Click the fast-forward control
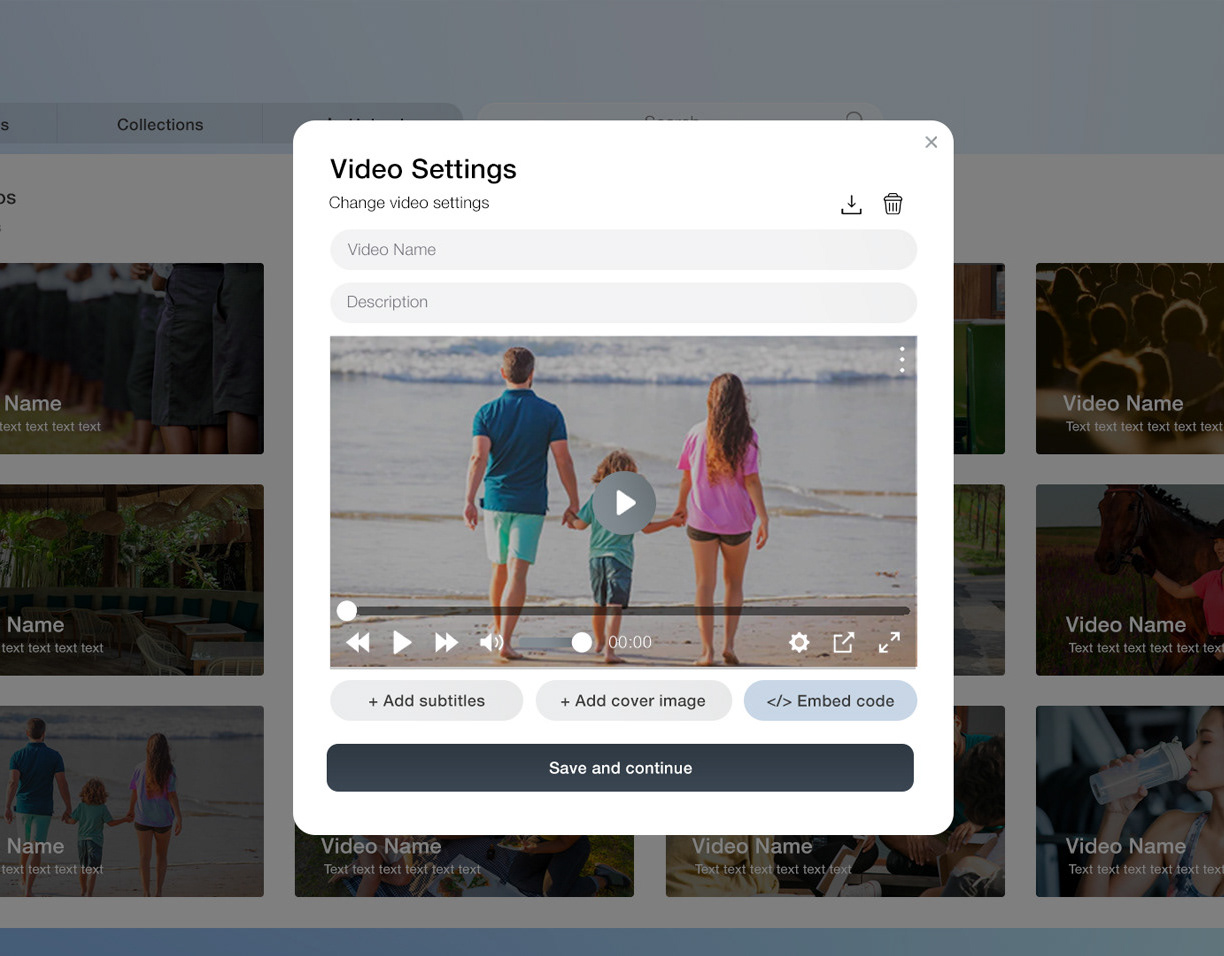The height and width of the screenshot is (956, 1224). 446,643
